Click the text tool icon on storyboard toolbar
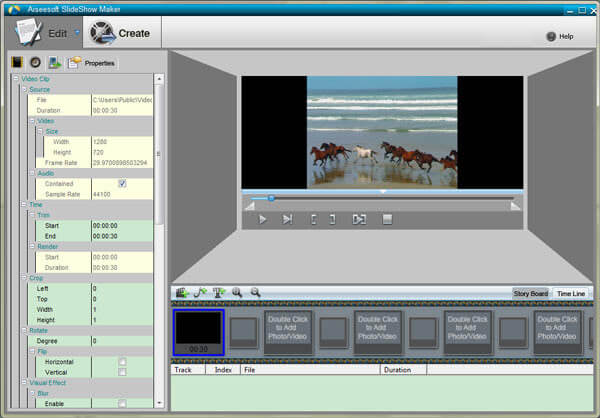The image size is (600, 418). click(x=219, y=293)
